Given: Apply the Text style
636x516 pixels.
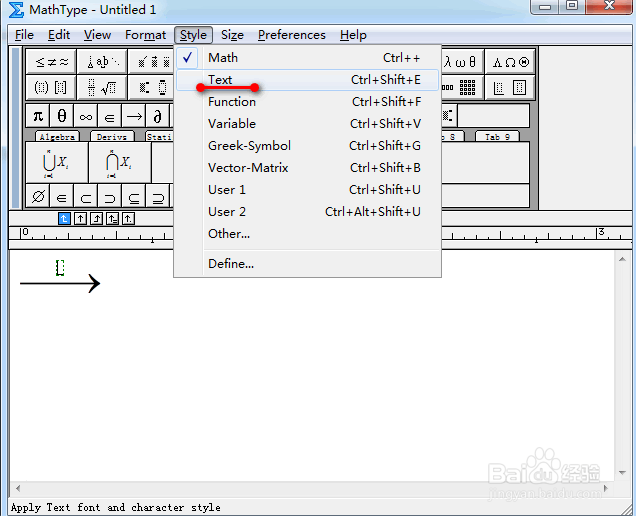Looking at the screenshot, I should (307, 80).
